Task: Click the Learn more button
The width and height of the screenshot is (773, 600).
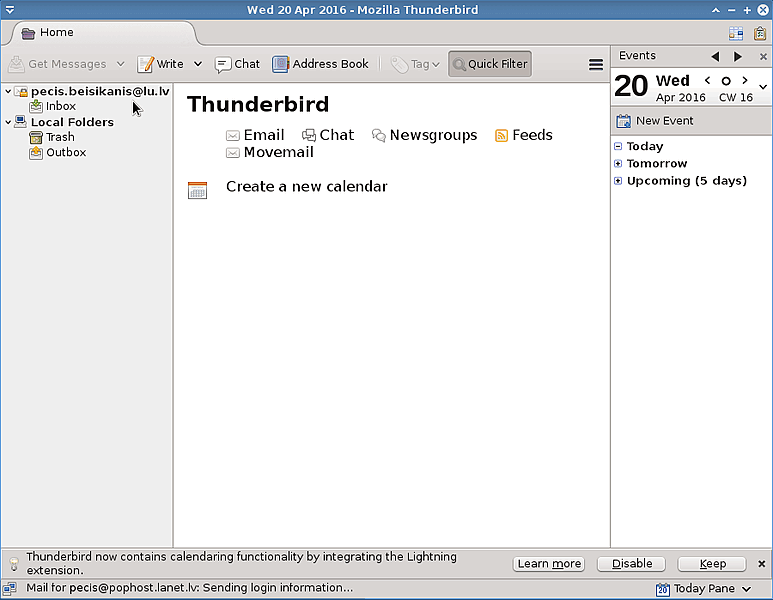Action: tap(549, 564)
